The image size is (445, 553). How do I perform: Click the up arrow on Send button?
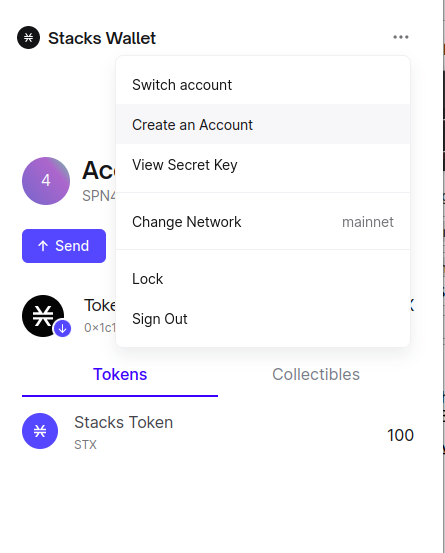[x=43, y=246]
